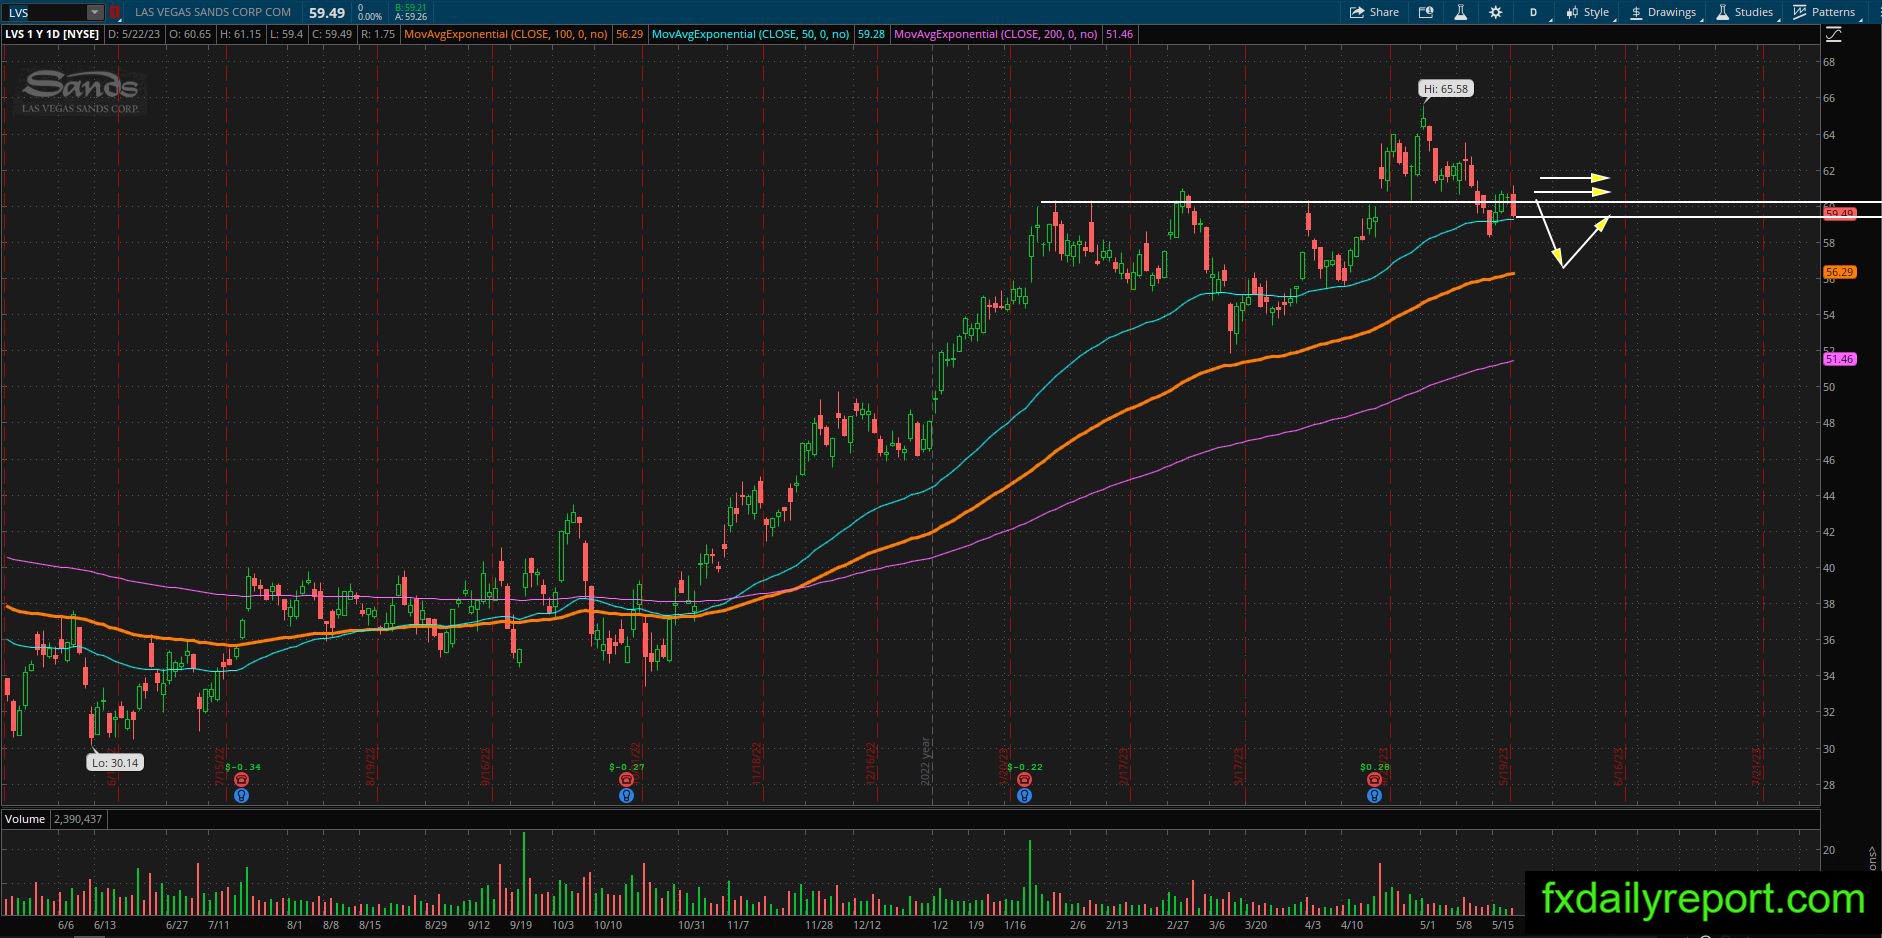Image resolution: width=1882 pixels, height=938 pixels.
Task: Click the blue lightbulb icon under $-0.22 earnings
Action: click(1024, 796)
